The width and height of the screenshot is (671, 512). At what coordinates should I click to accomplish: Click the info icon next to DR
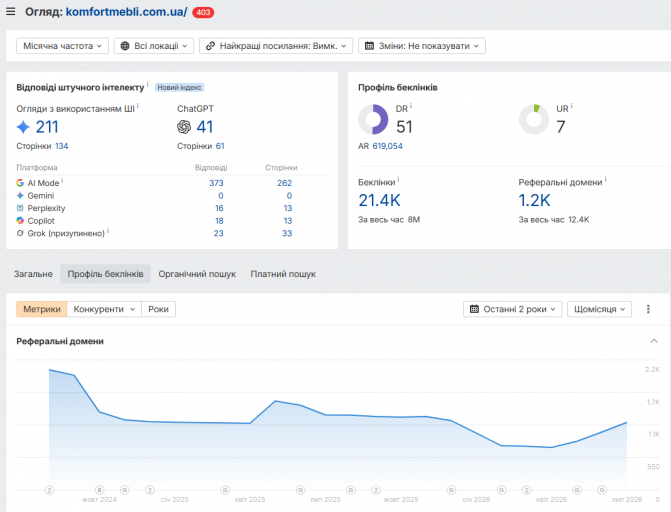[411, 106]
